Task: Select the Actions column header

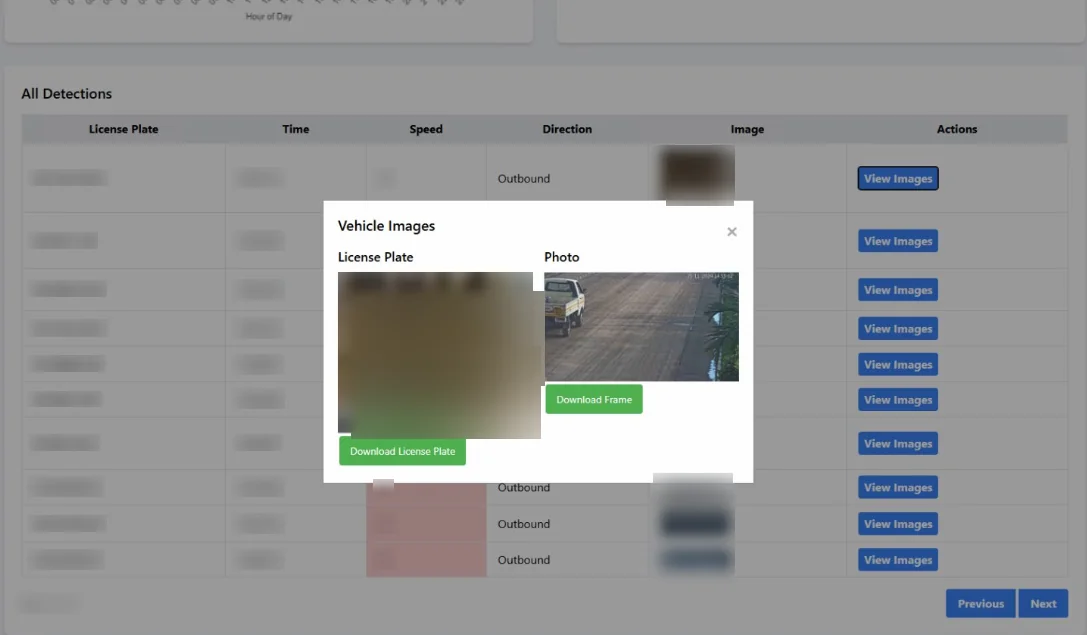Action: (957, 129)
